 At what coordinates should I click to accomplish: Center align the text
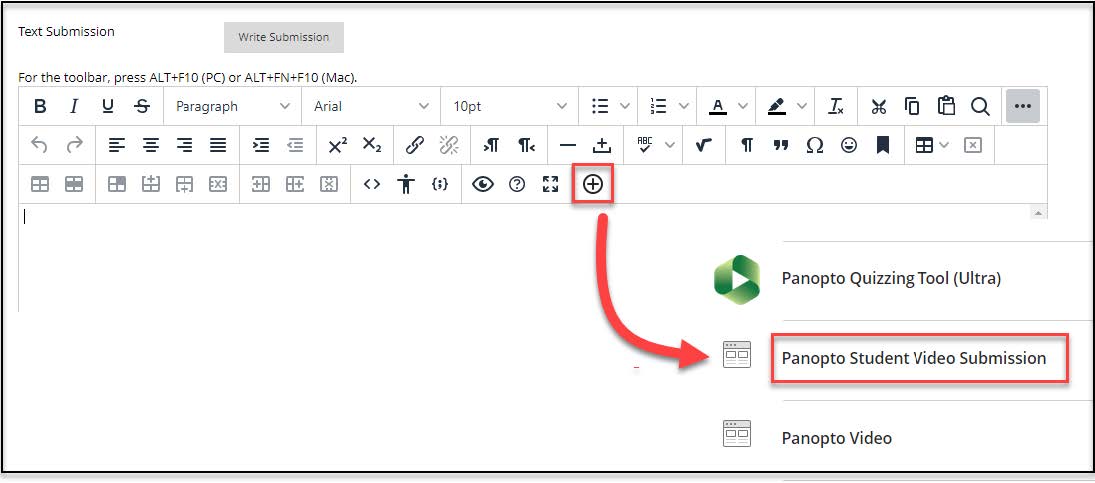point(150,145)
